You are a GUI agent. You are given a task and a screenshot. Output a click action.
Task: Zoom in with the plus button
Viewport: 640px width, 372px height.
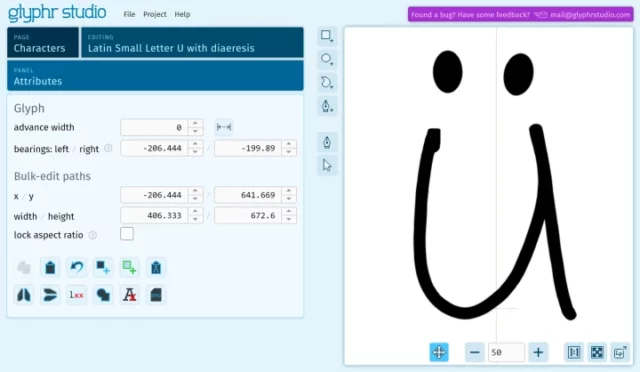pyautogui.click(x=538, y=352)
